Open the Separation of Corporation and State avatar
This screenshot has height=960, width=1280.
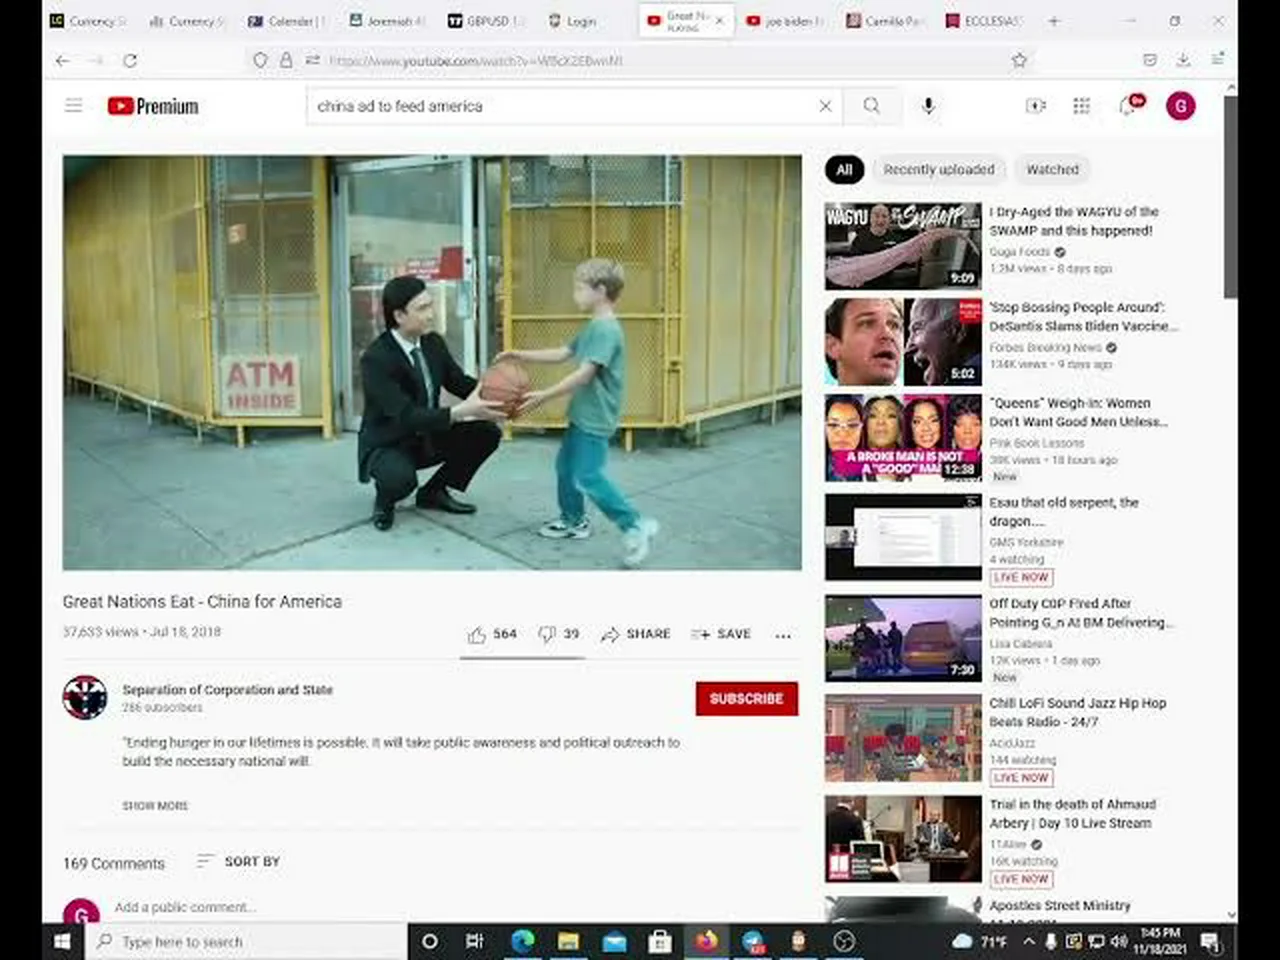85,698
